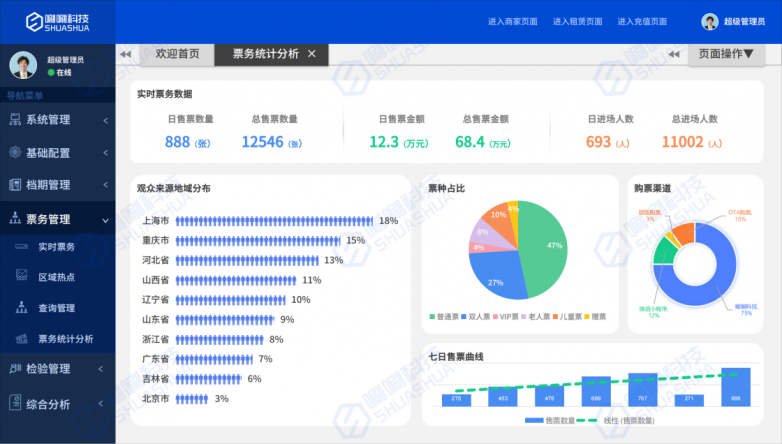
Task: Open the 进入商家页面 link
Action: pyautogui.click(x=512, y=21)
